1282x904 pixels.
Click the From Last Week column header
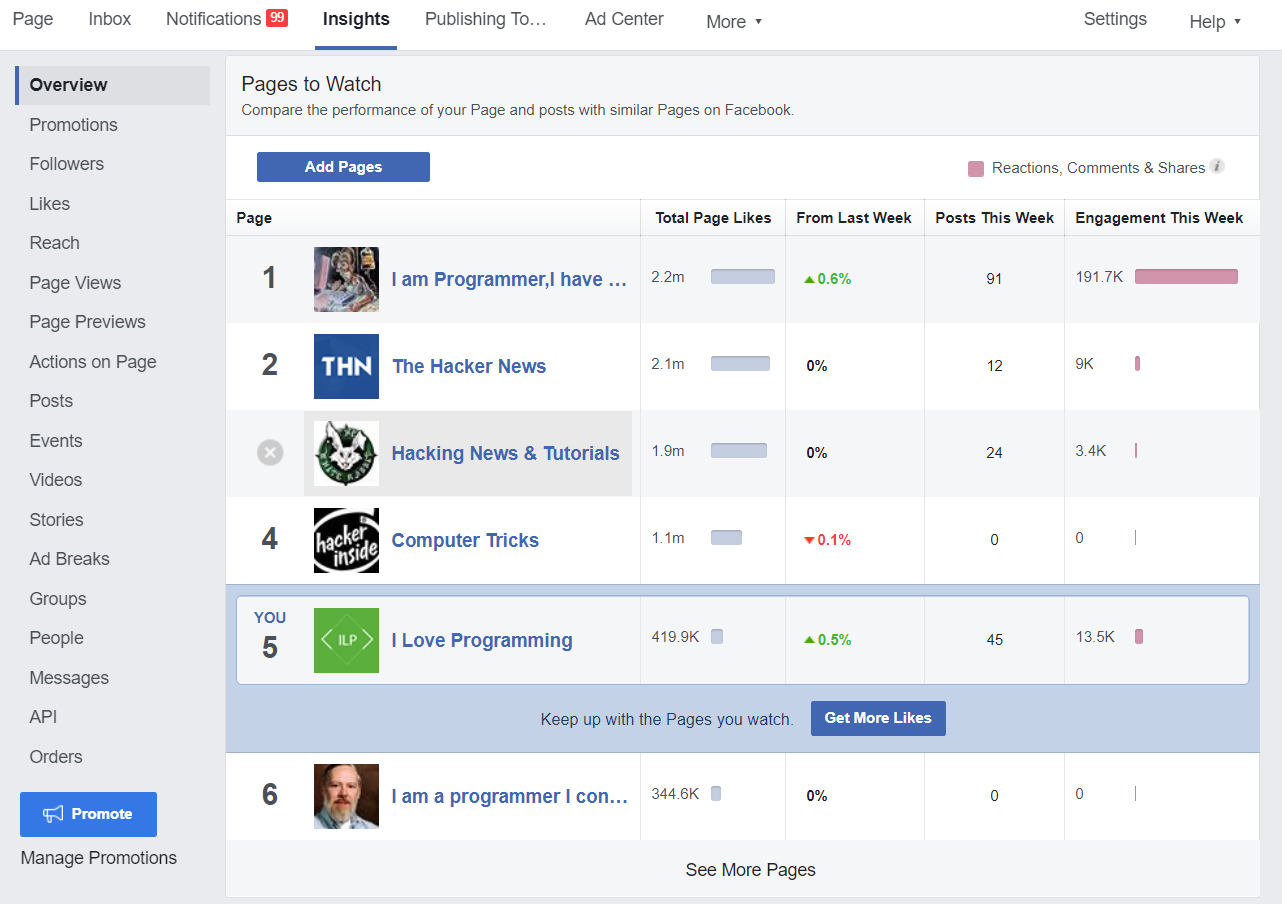coord(854,218)
